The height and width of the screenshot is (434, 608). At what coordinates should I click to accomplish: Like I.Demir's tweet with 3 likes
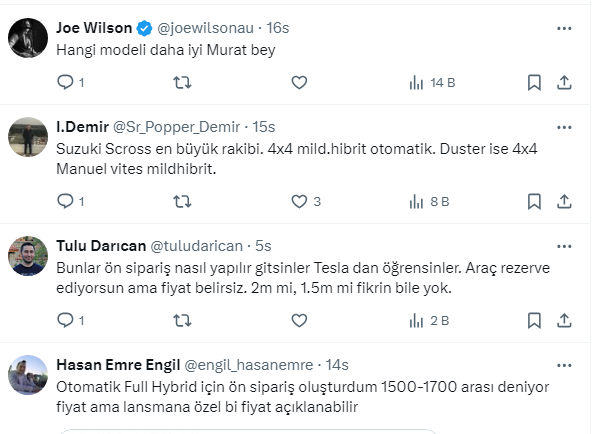(298, 202)
